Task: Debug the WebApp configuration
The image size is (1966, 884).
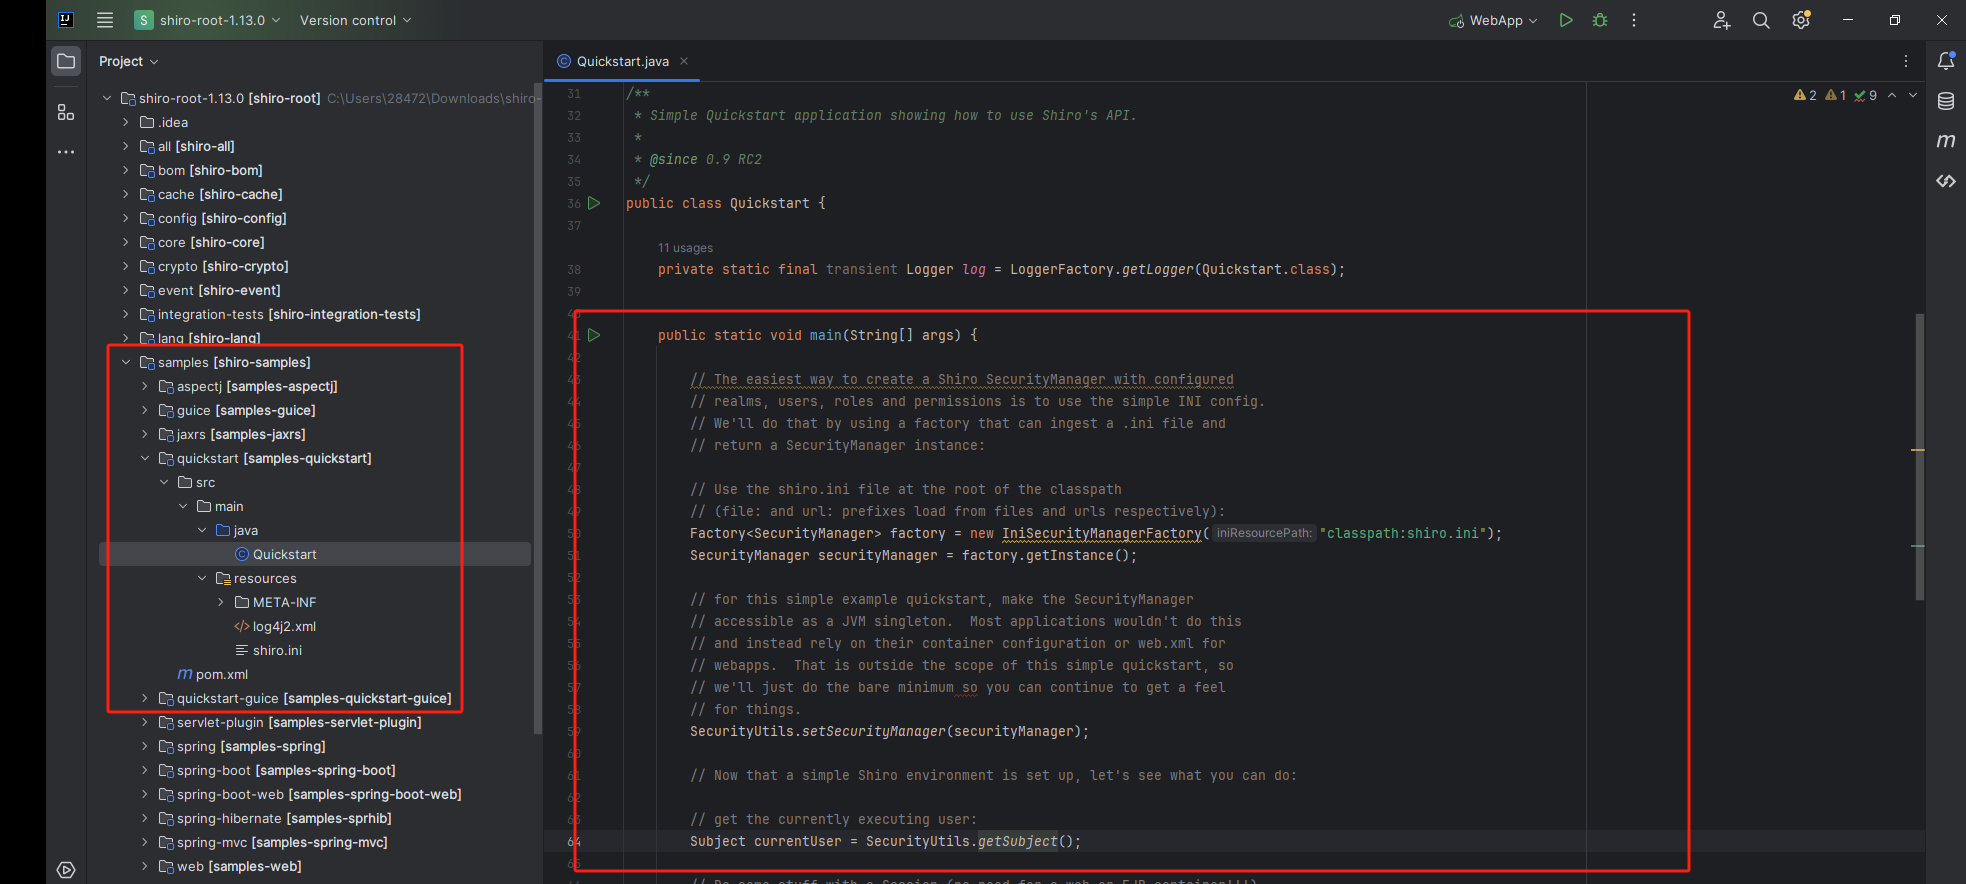Action: (x=1600, y=20)
